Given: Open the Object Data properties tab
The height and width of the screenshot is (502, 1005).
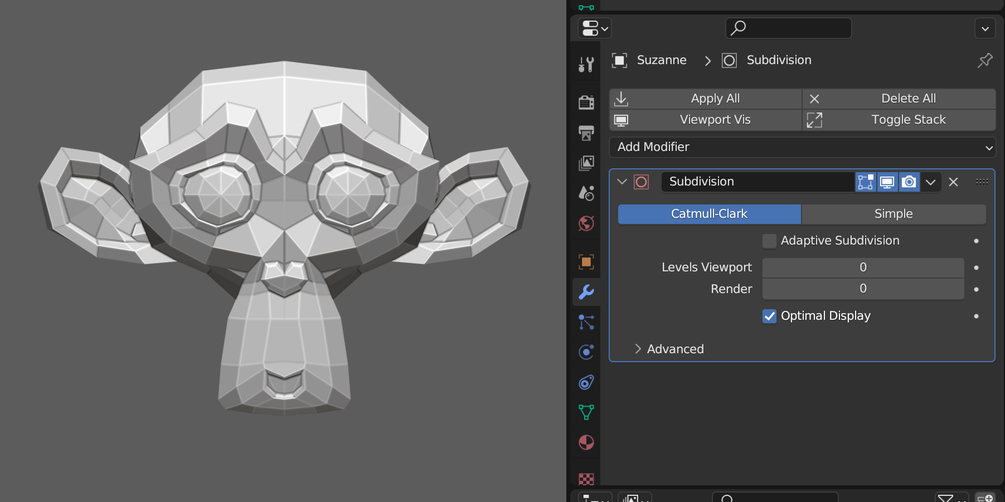Looking at the screenshot, I should click(x=586, y=412).
